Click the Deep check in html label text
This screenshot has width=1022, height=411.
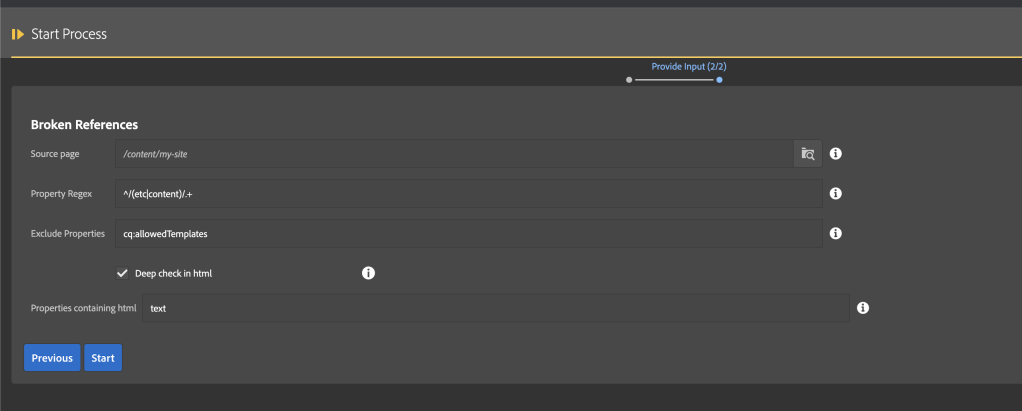(x=173, y=273)
